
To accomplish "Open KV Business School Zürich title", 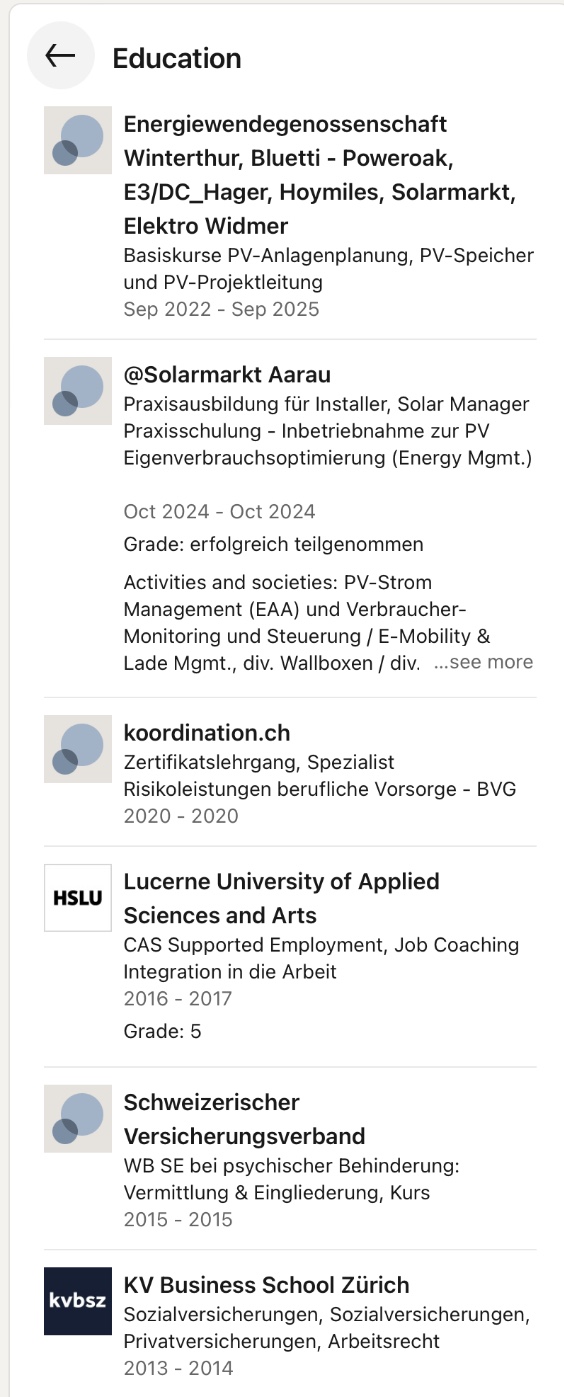I will [x=267, y=1285].
